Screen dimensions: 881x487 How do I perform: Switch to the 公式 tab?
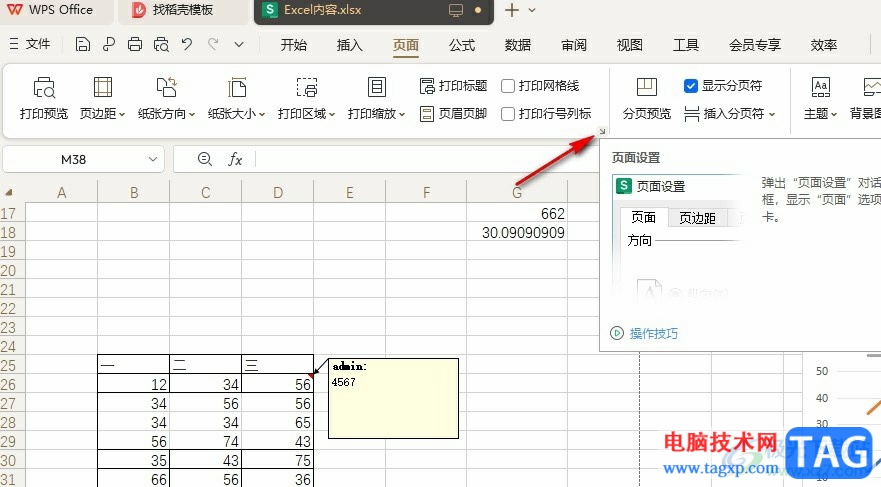(462, 45)
